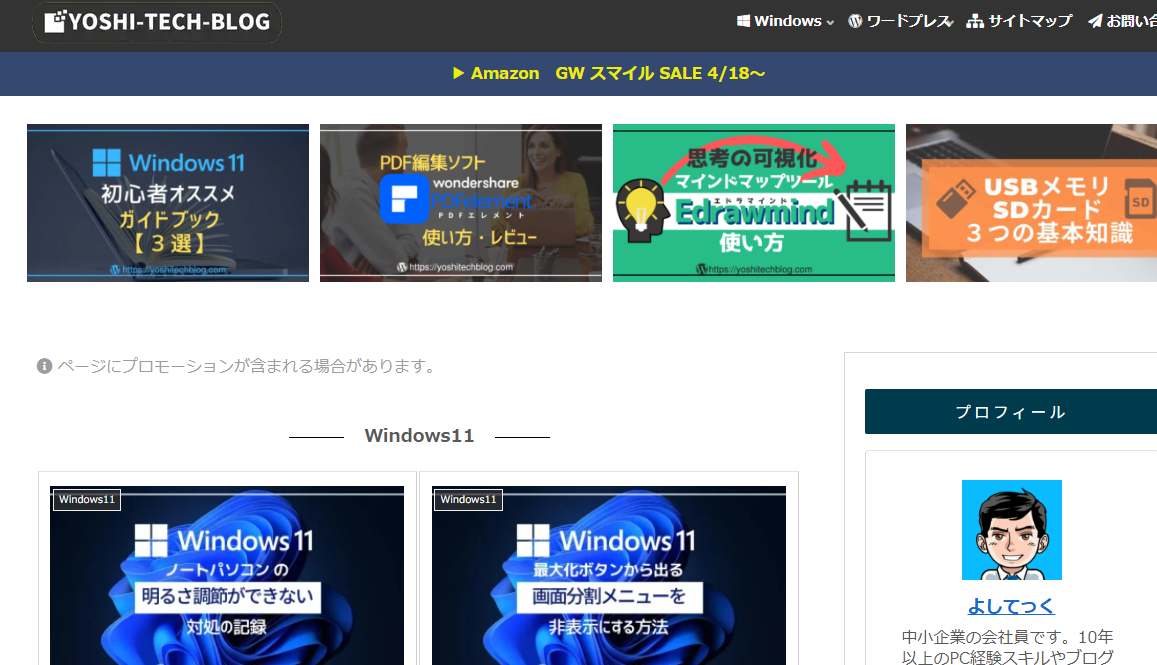
Task: Click the sitemap hierarchy icon
Action: 975,21
